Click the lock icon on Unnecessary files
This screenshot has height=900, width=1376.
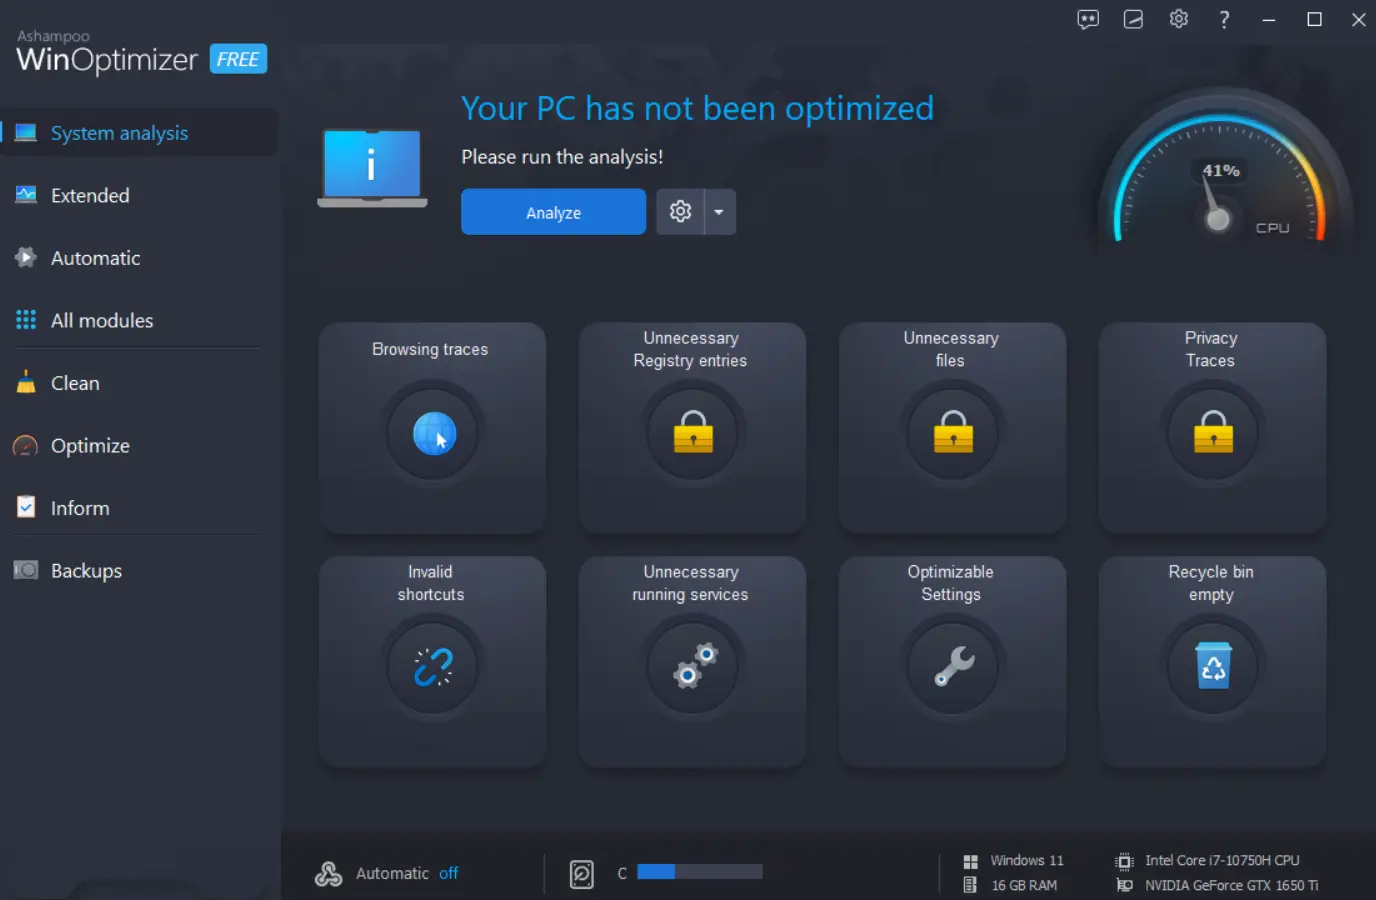tap(951, 432)
